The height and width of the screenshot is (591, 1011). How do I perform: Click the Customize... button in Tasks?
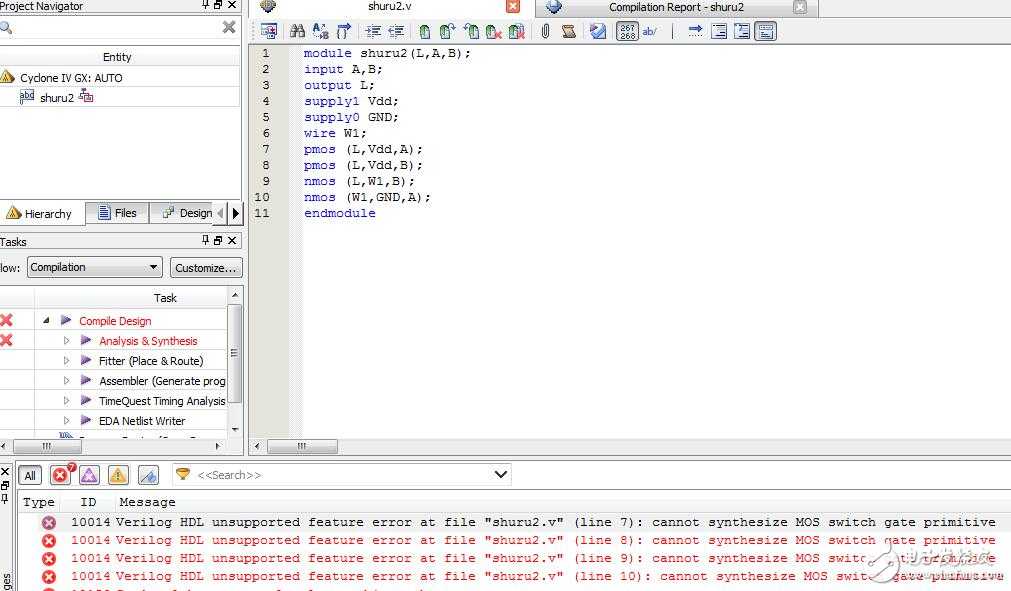(206, 267)
